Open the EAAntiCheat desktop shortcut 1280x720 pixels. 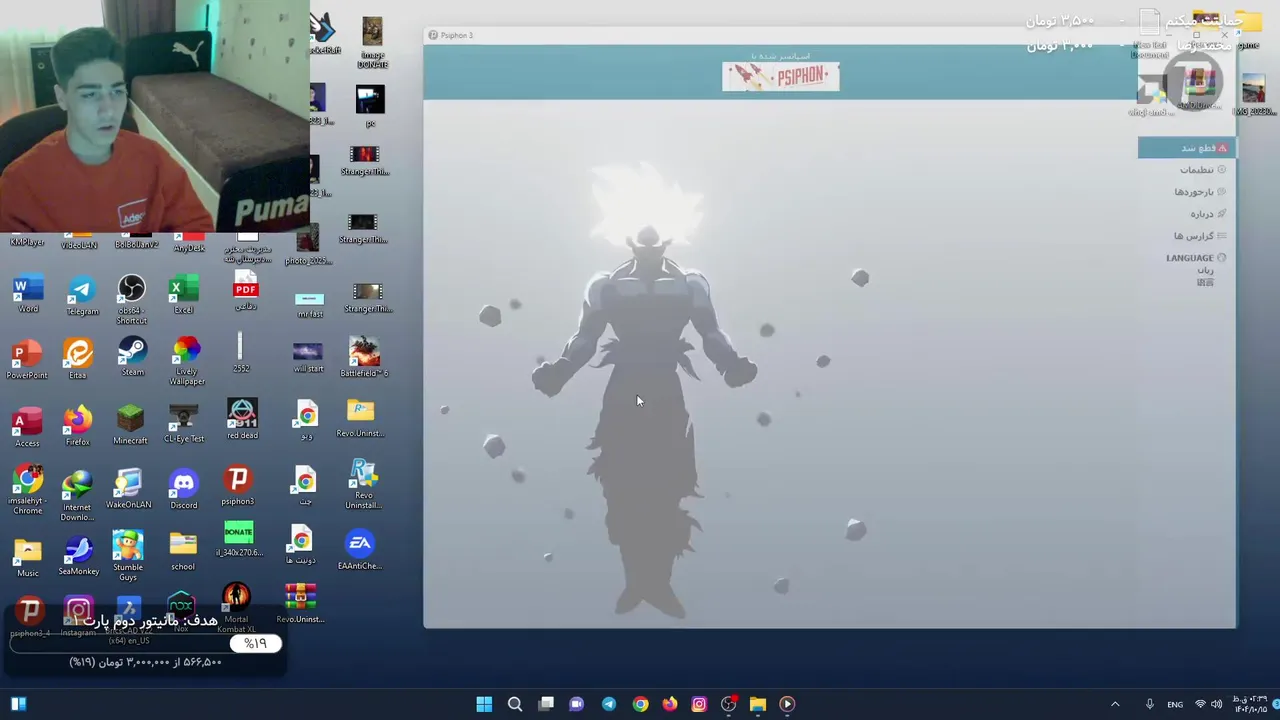pyautogui.click(x=360, y=551)
